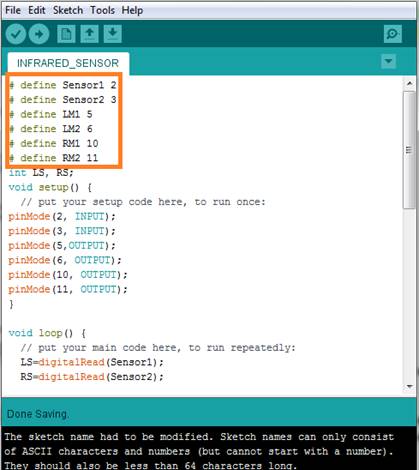Click the Upload arrow button

39,34
